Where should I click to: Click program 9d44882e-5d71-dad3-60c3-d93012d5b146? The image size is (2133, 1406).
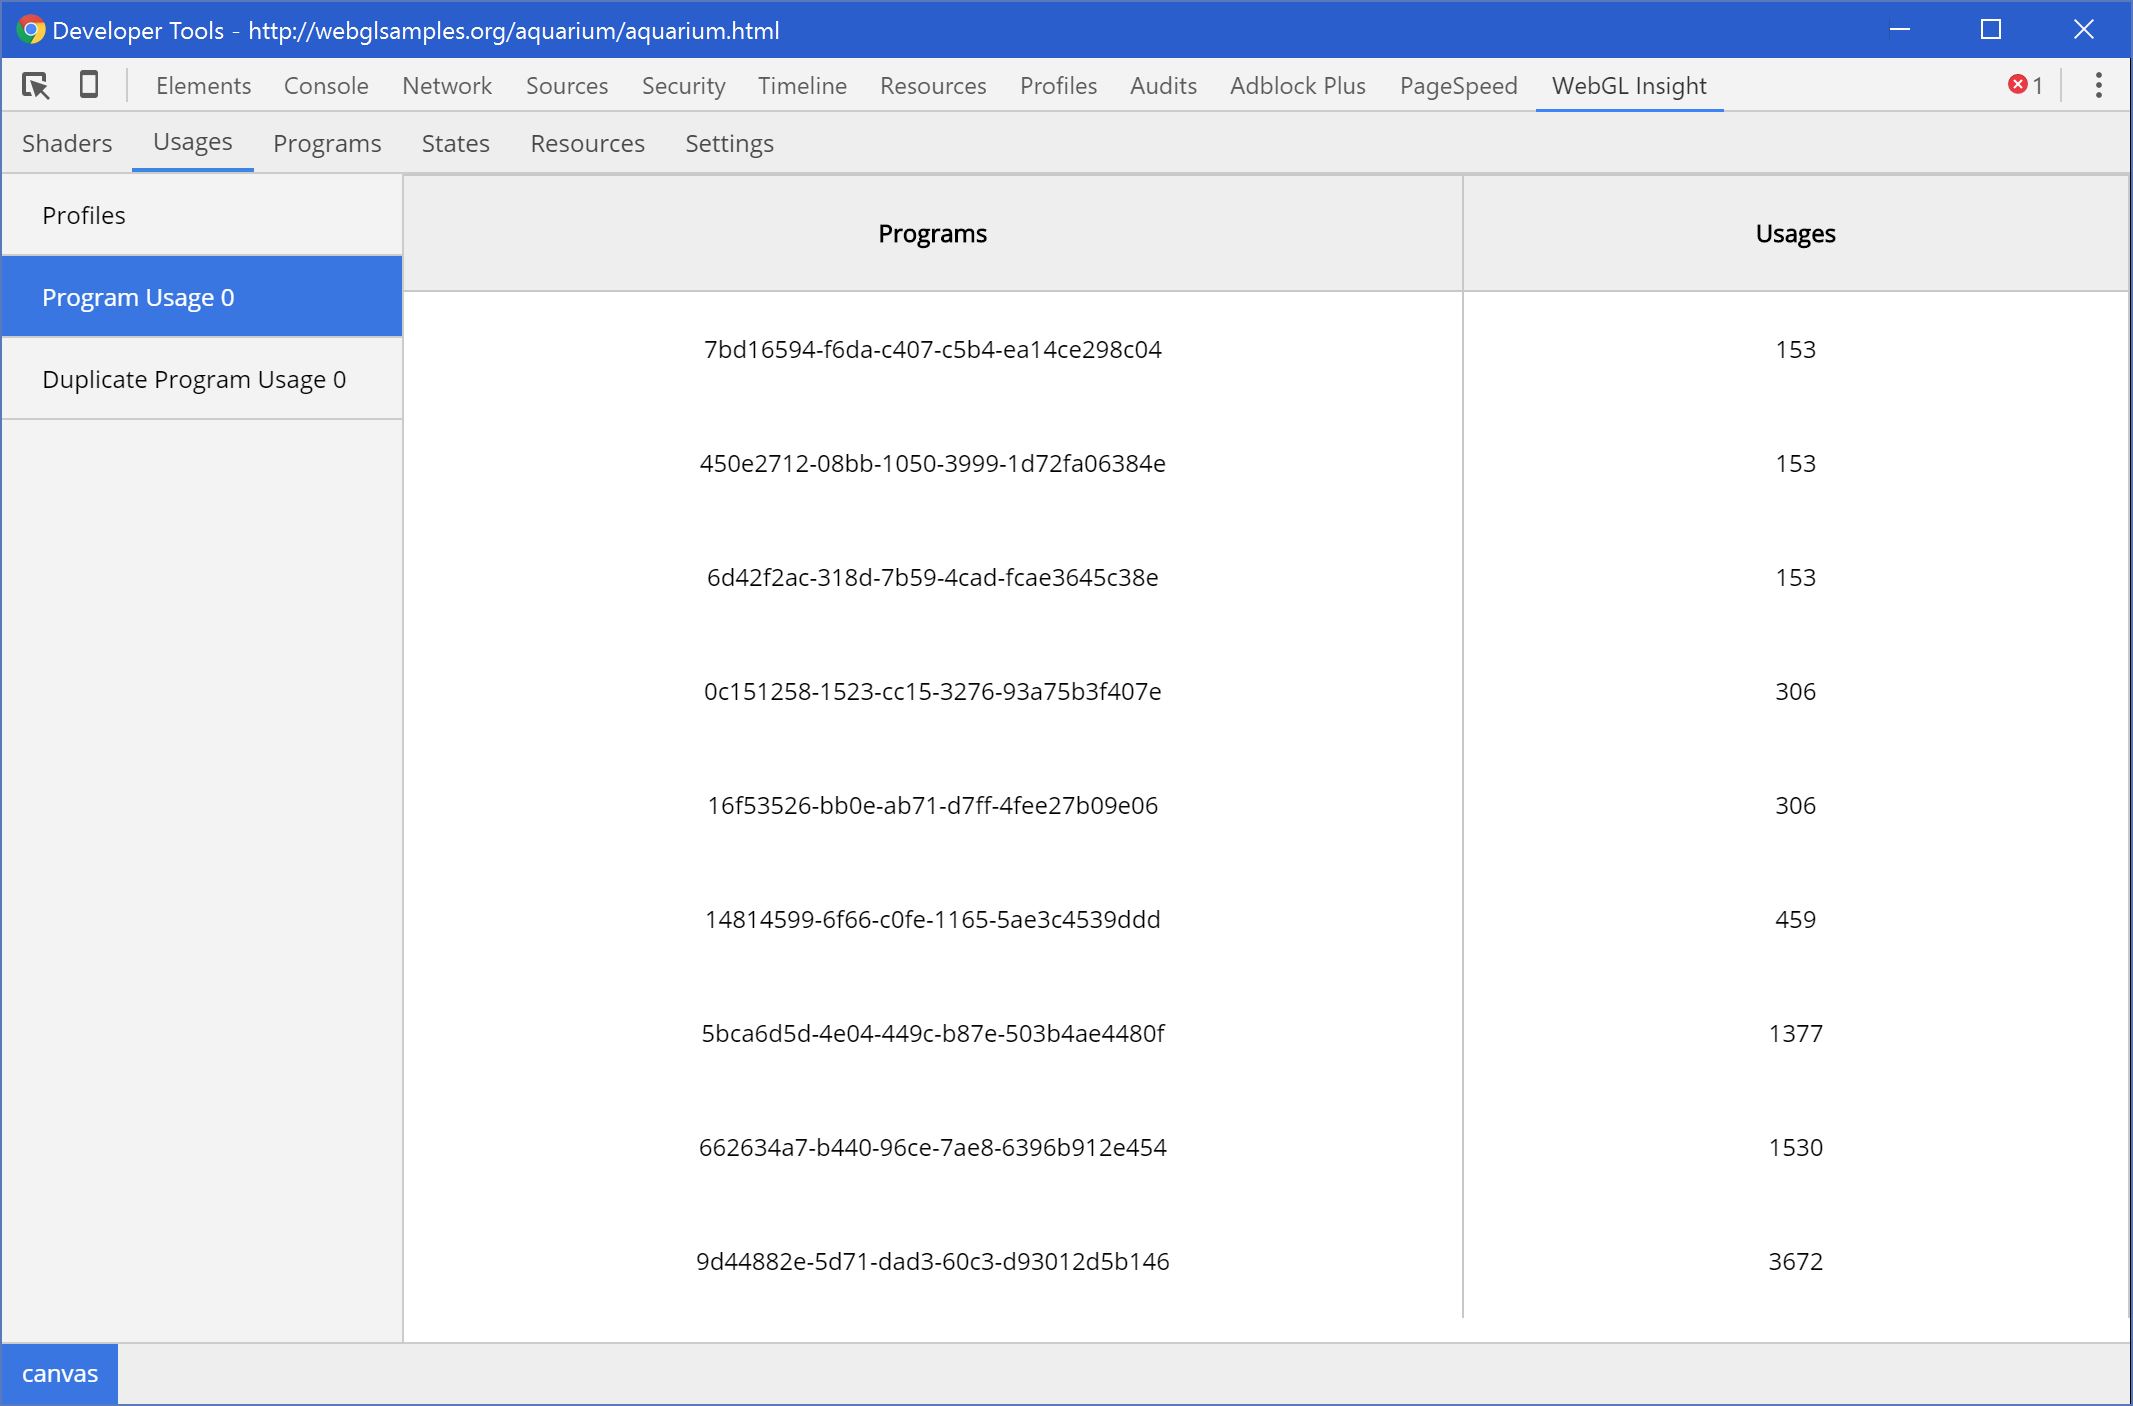click(x=932, y=1262)
